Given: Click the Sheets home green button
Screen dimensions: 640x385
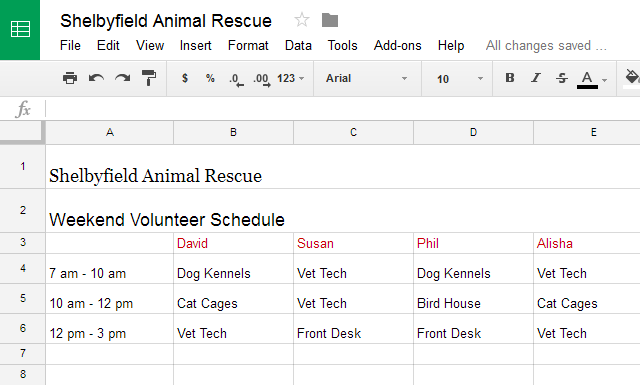Looking at the screenshot, I should click(x=20, y=30).
